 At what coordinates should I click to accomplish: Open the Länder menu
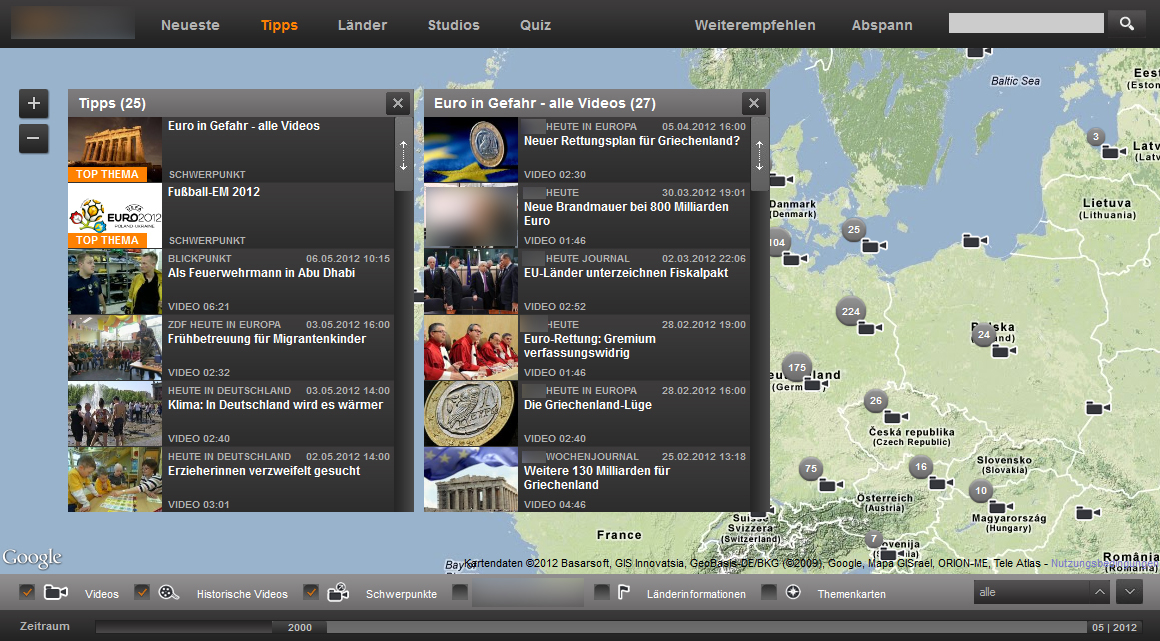coord(362,25)
